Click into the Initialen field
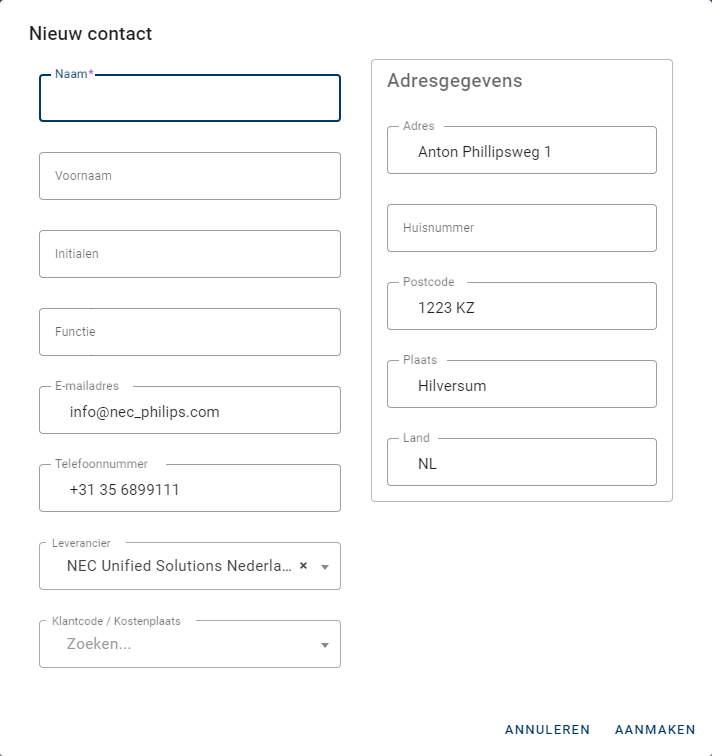The width and height of the screenshot is (712, 756). [190, 254]
